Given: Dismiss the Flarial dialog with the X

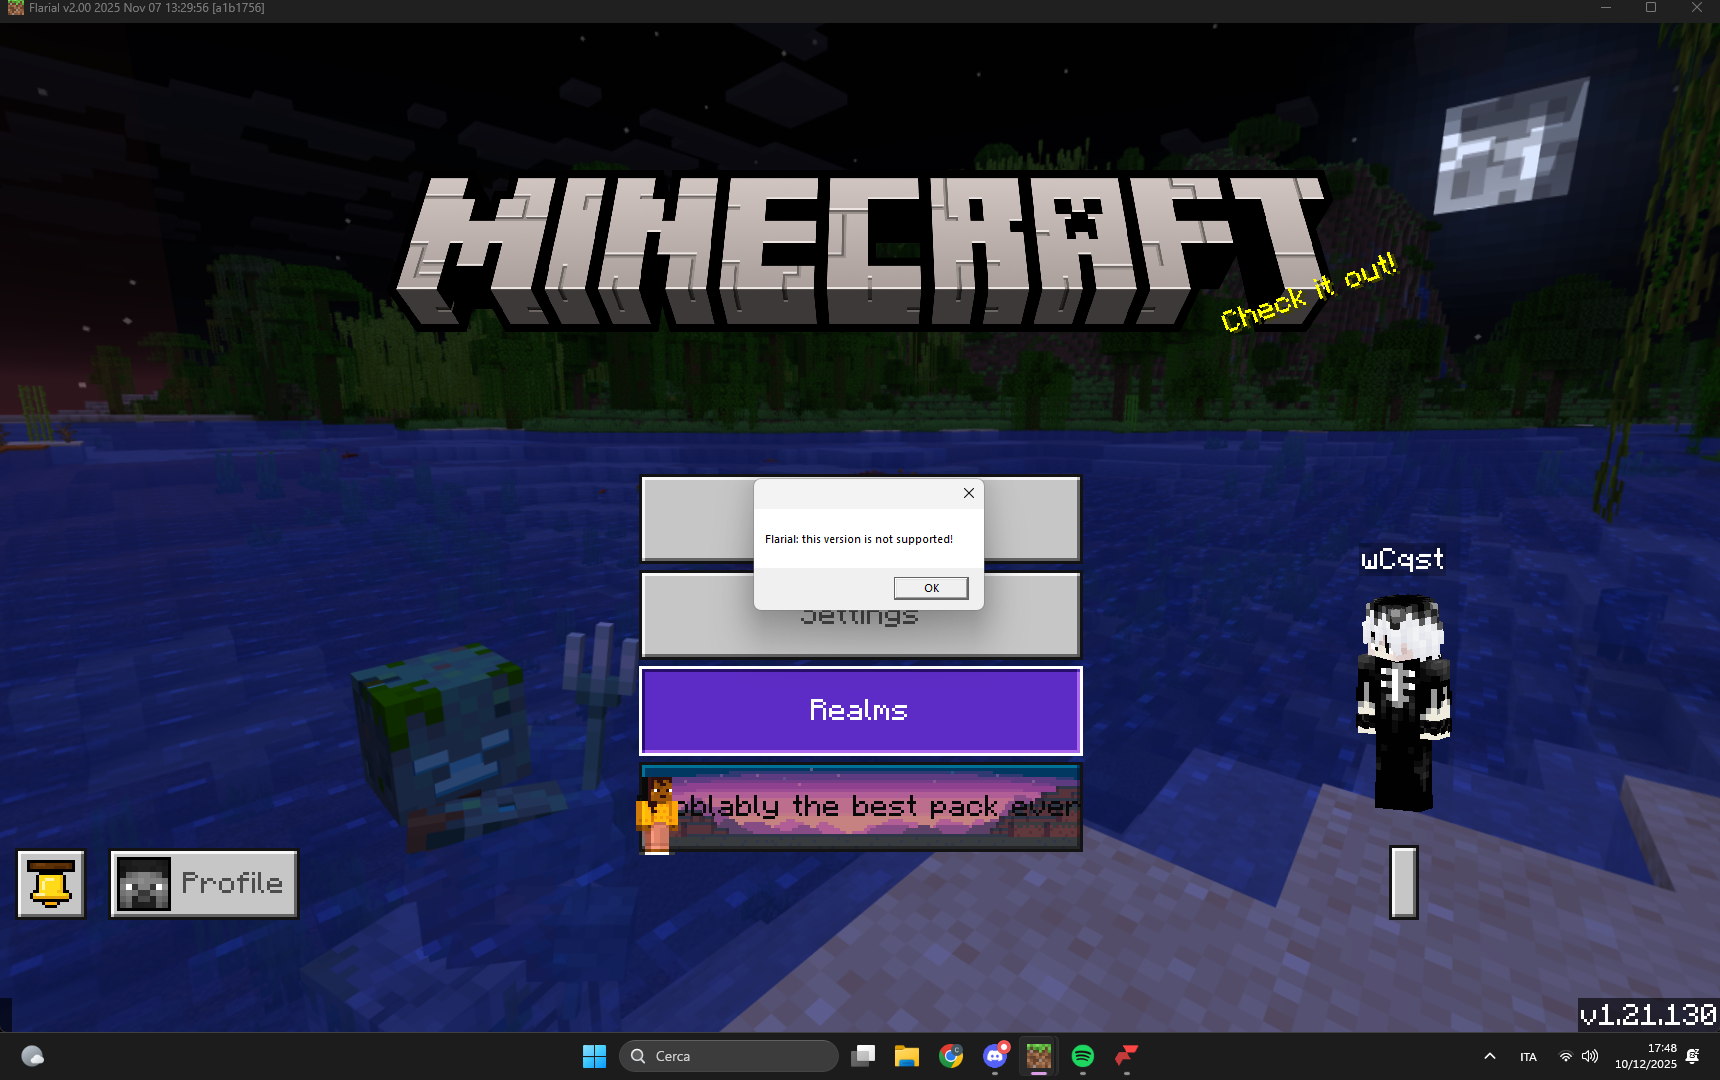Looking at the screenshot, I should tap(967, 493).
